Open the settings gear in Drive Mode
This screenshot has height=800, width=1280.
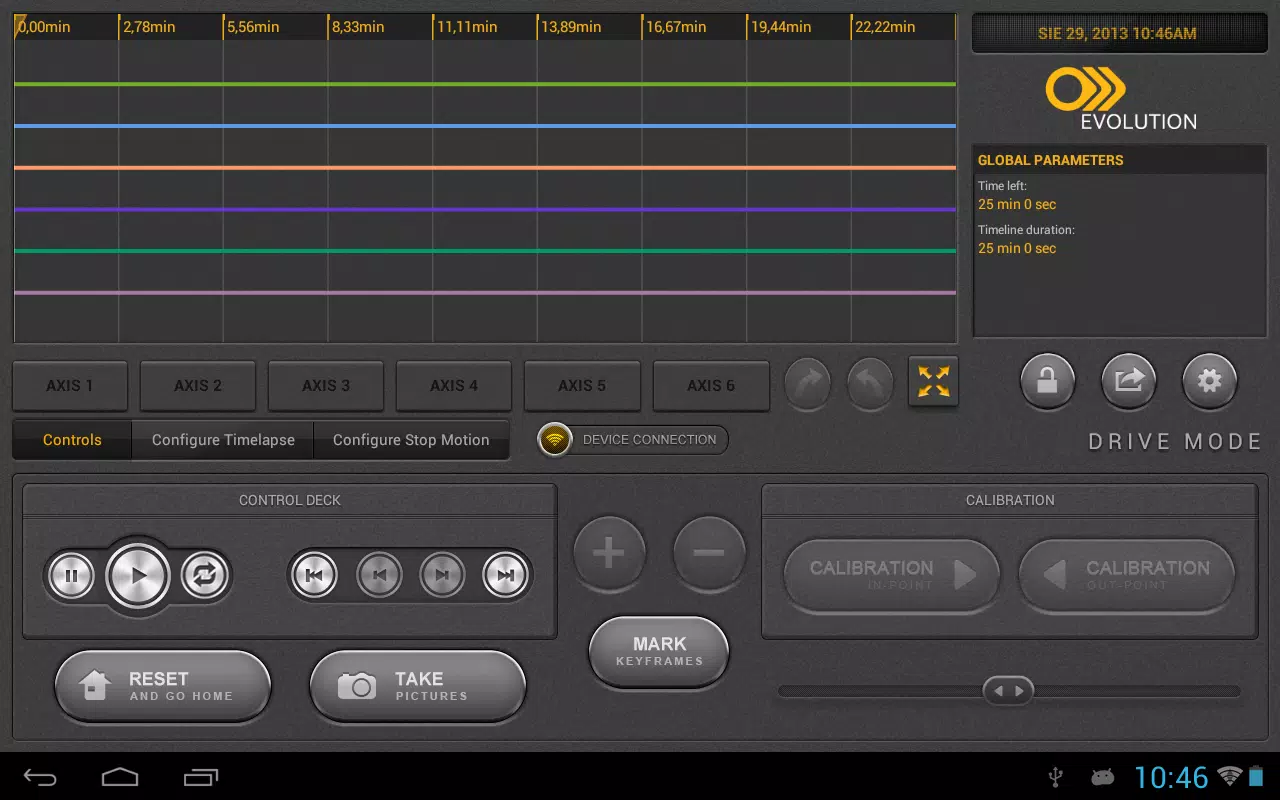(1209, 381)
